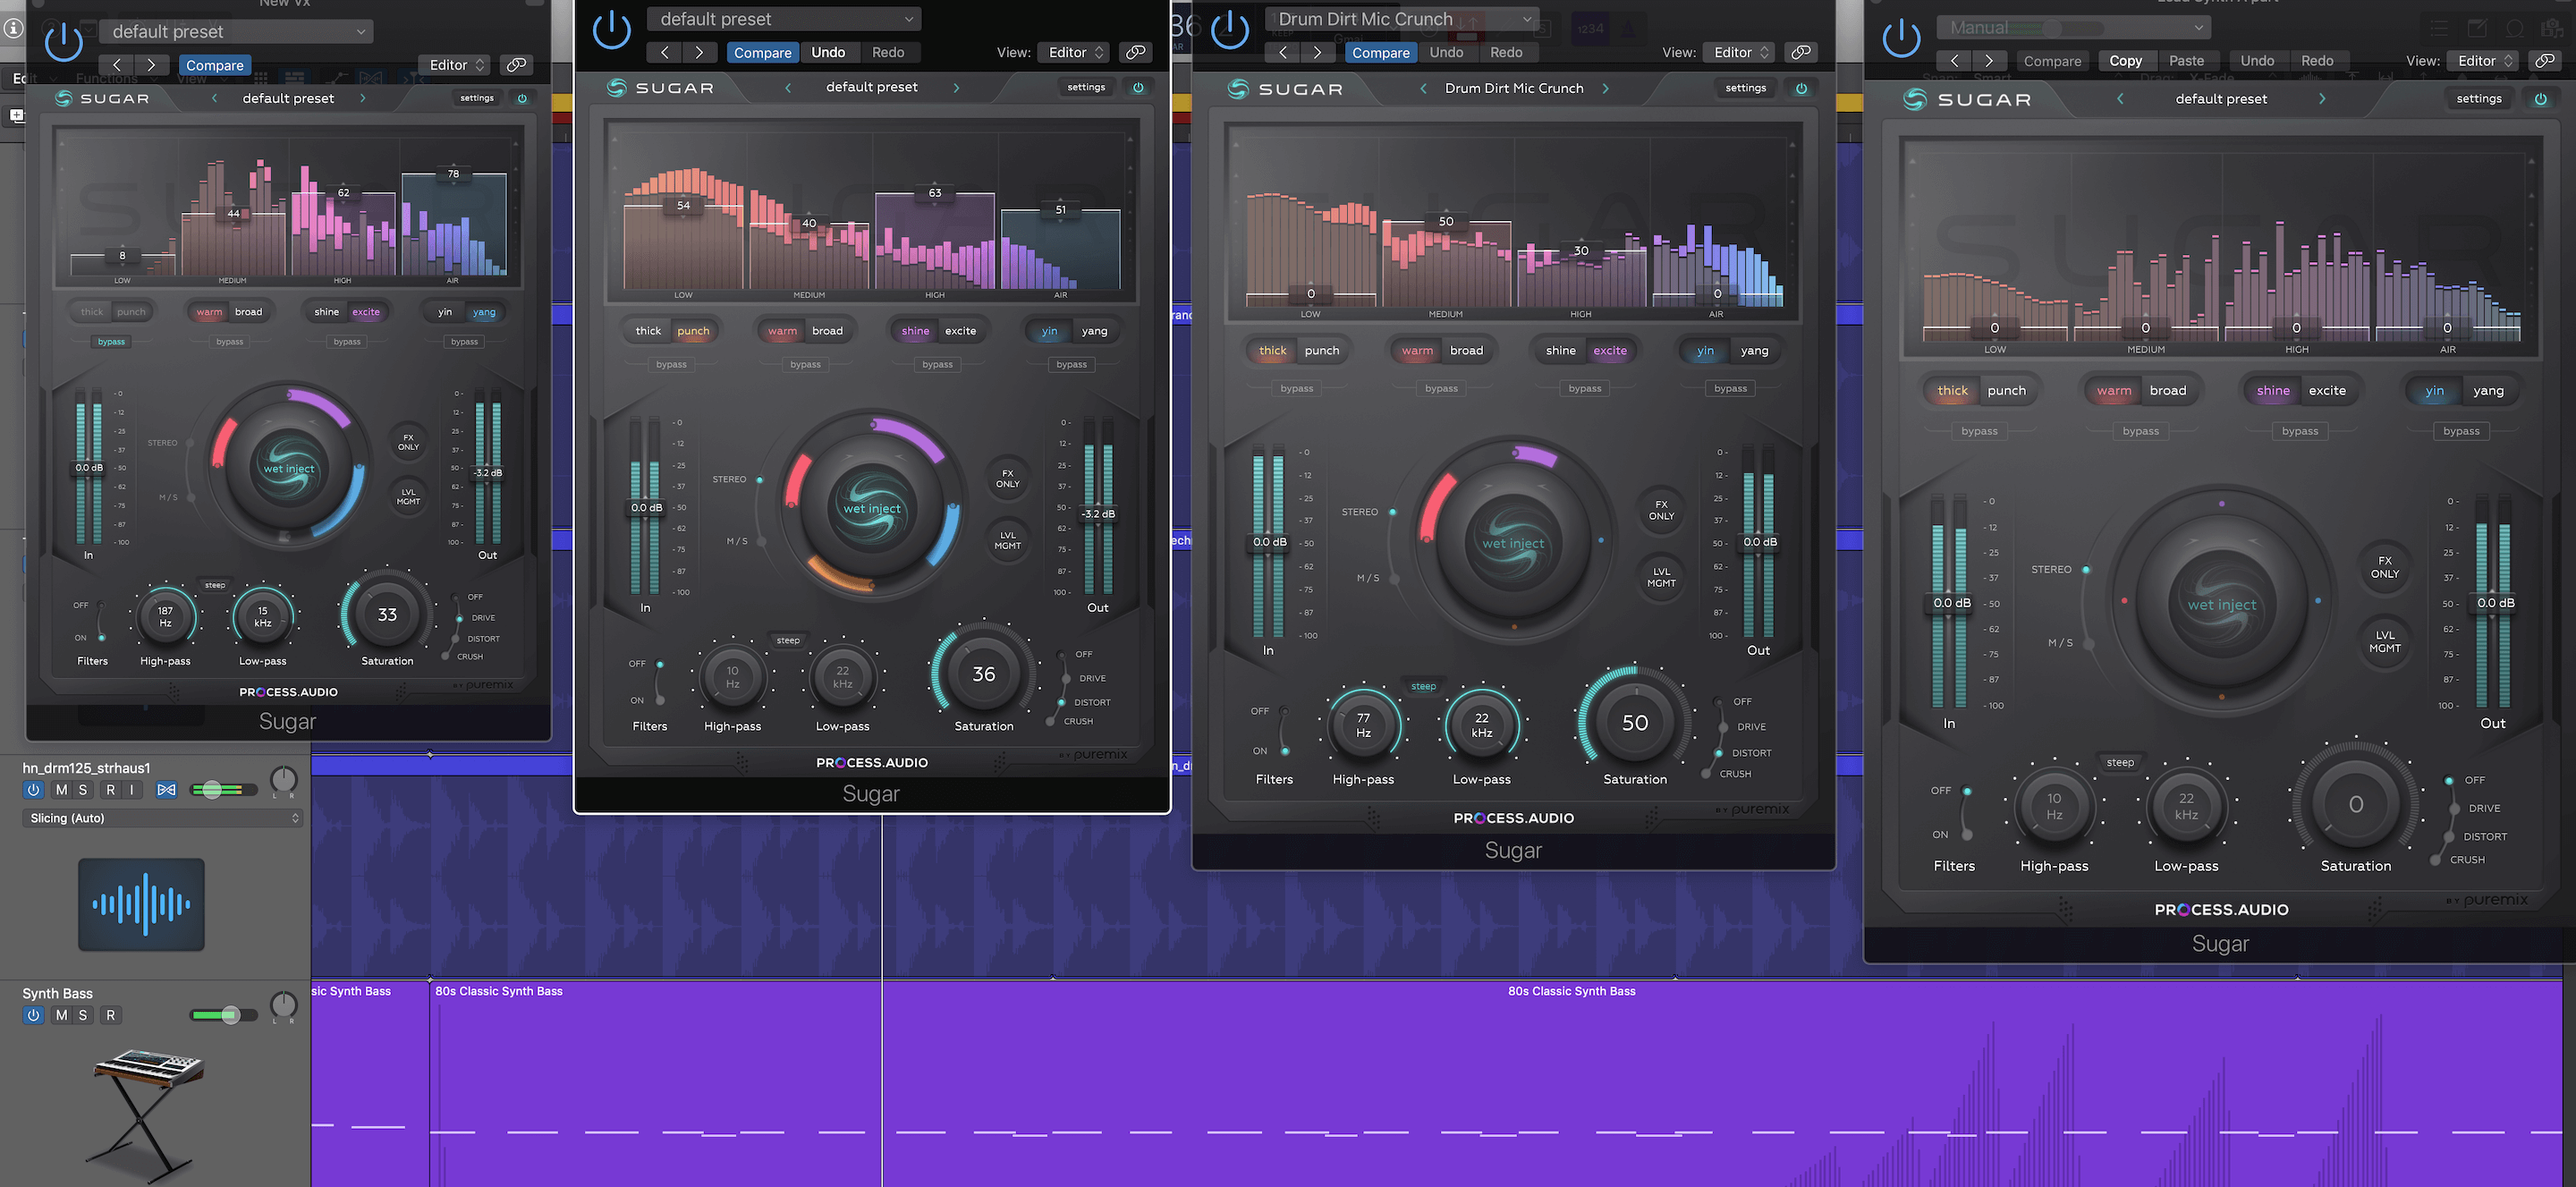Click Undo in the second window header
This screenshot has height=1187, width=2576.
(x=828, y=52)
